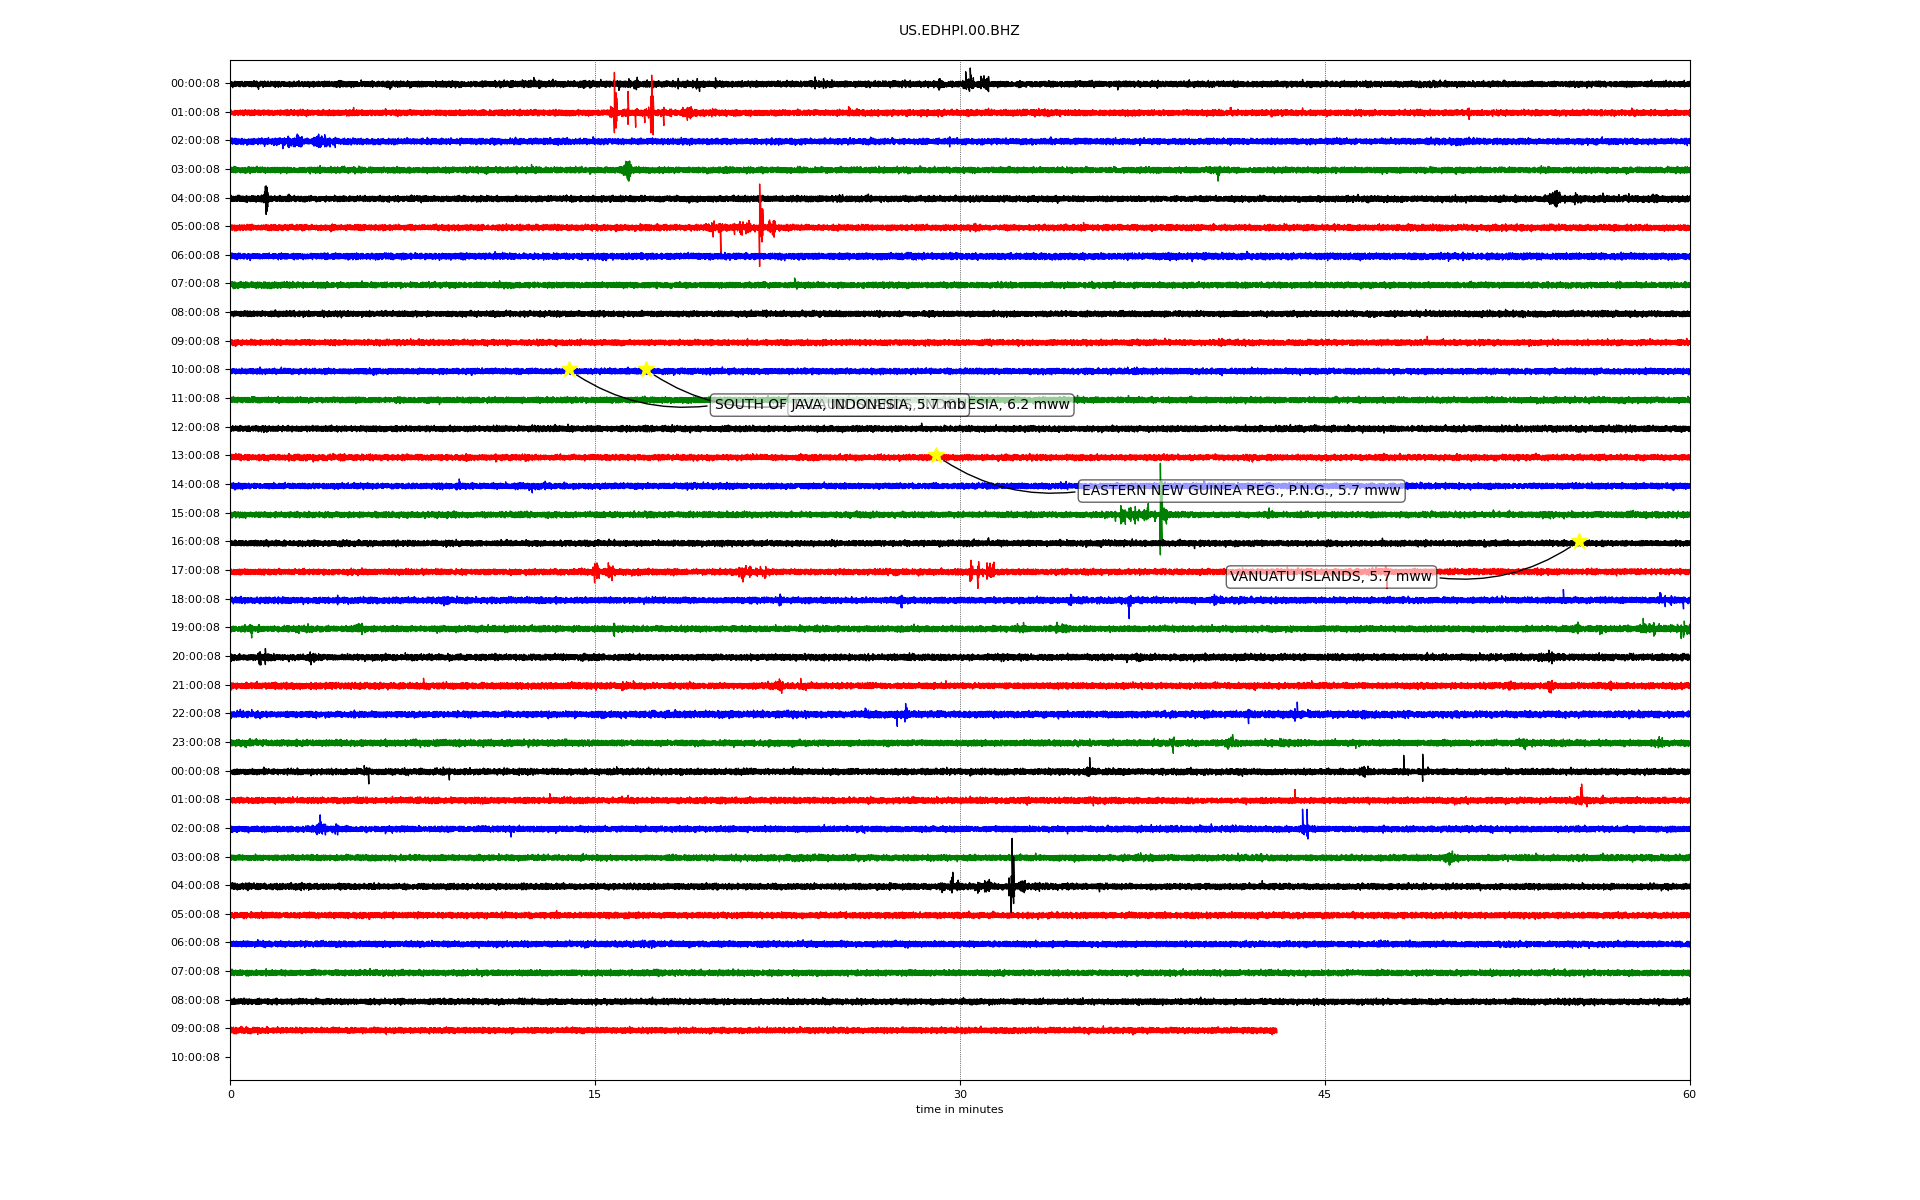Click the 14:00:08 row time label

click(x=195, y=485)
